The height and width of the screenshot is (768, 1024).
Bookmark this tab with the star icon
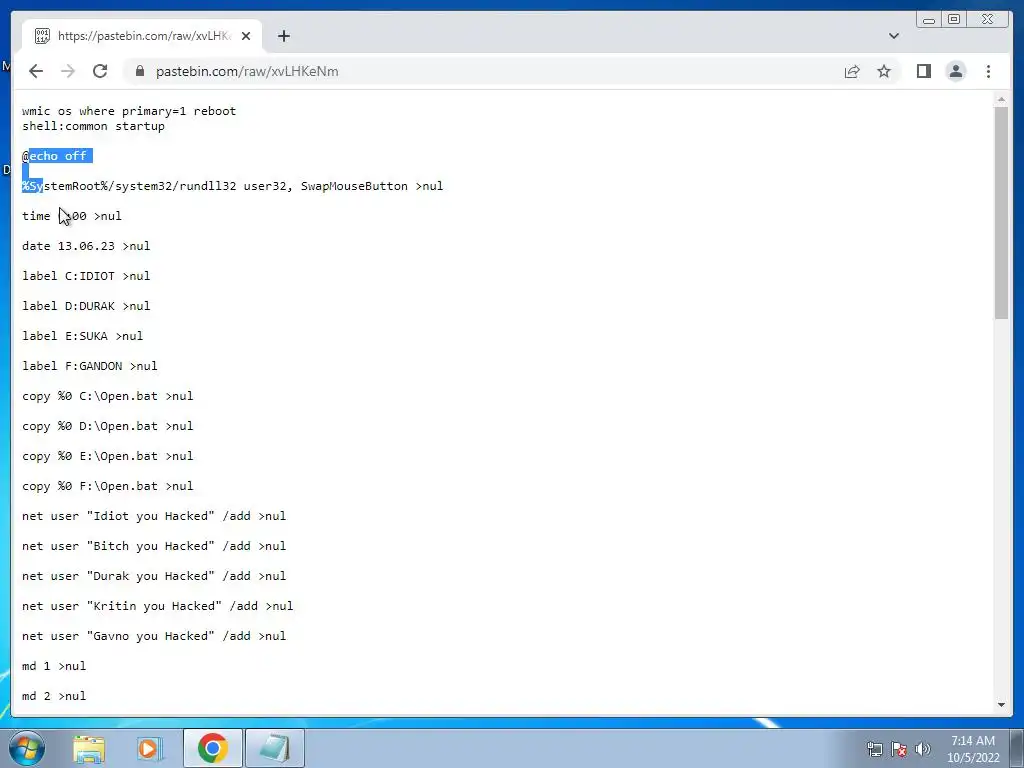click(x=884, y=71)
